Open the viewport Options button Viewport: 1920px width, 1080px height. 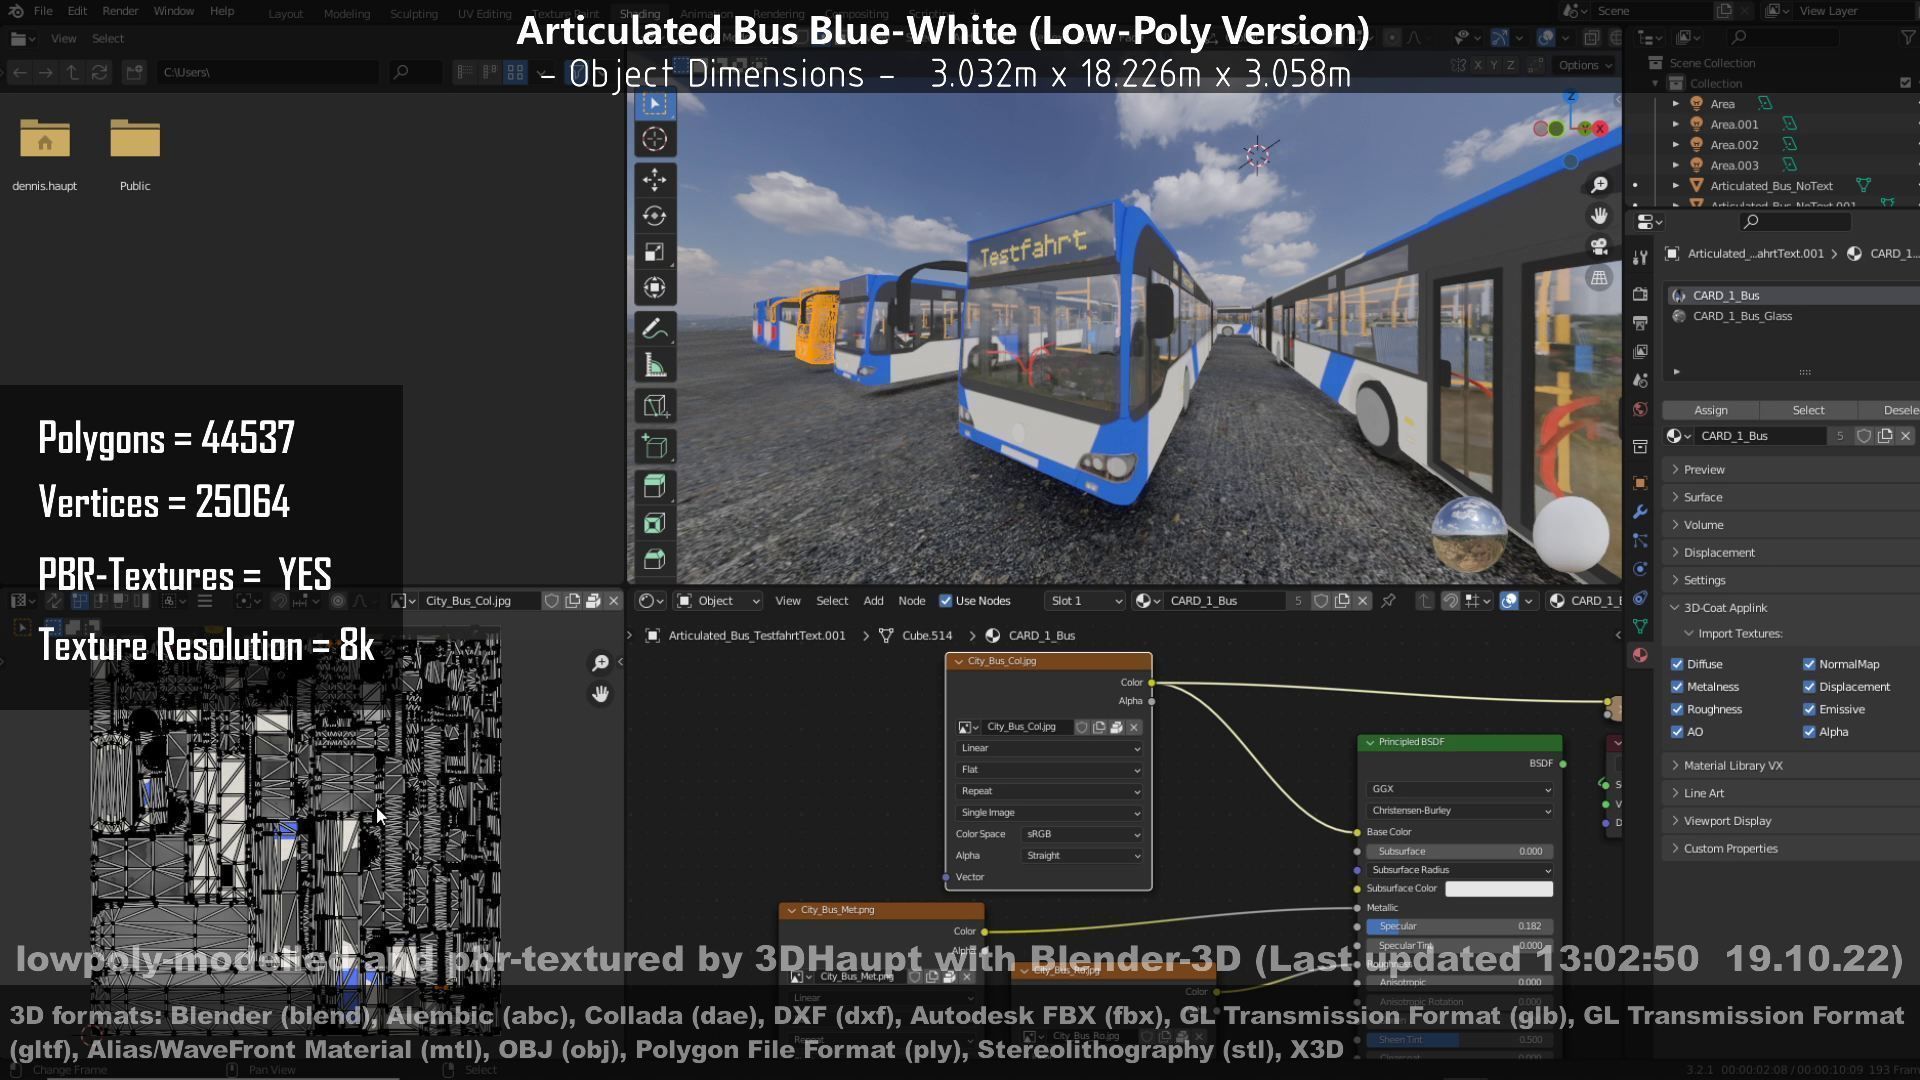tap(1583, 65)
